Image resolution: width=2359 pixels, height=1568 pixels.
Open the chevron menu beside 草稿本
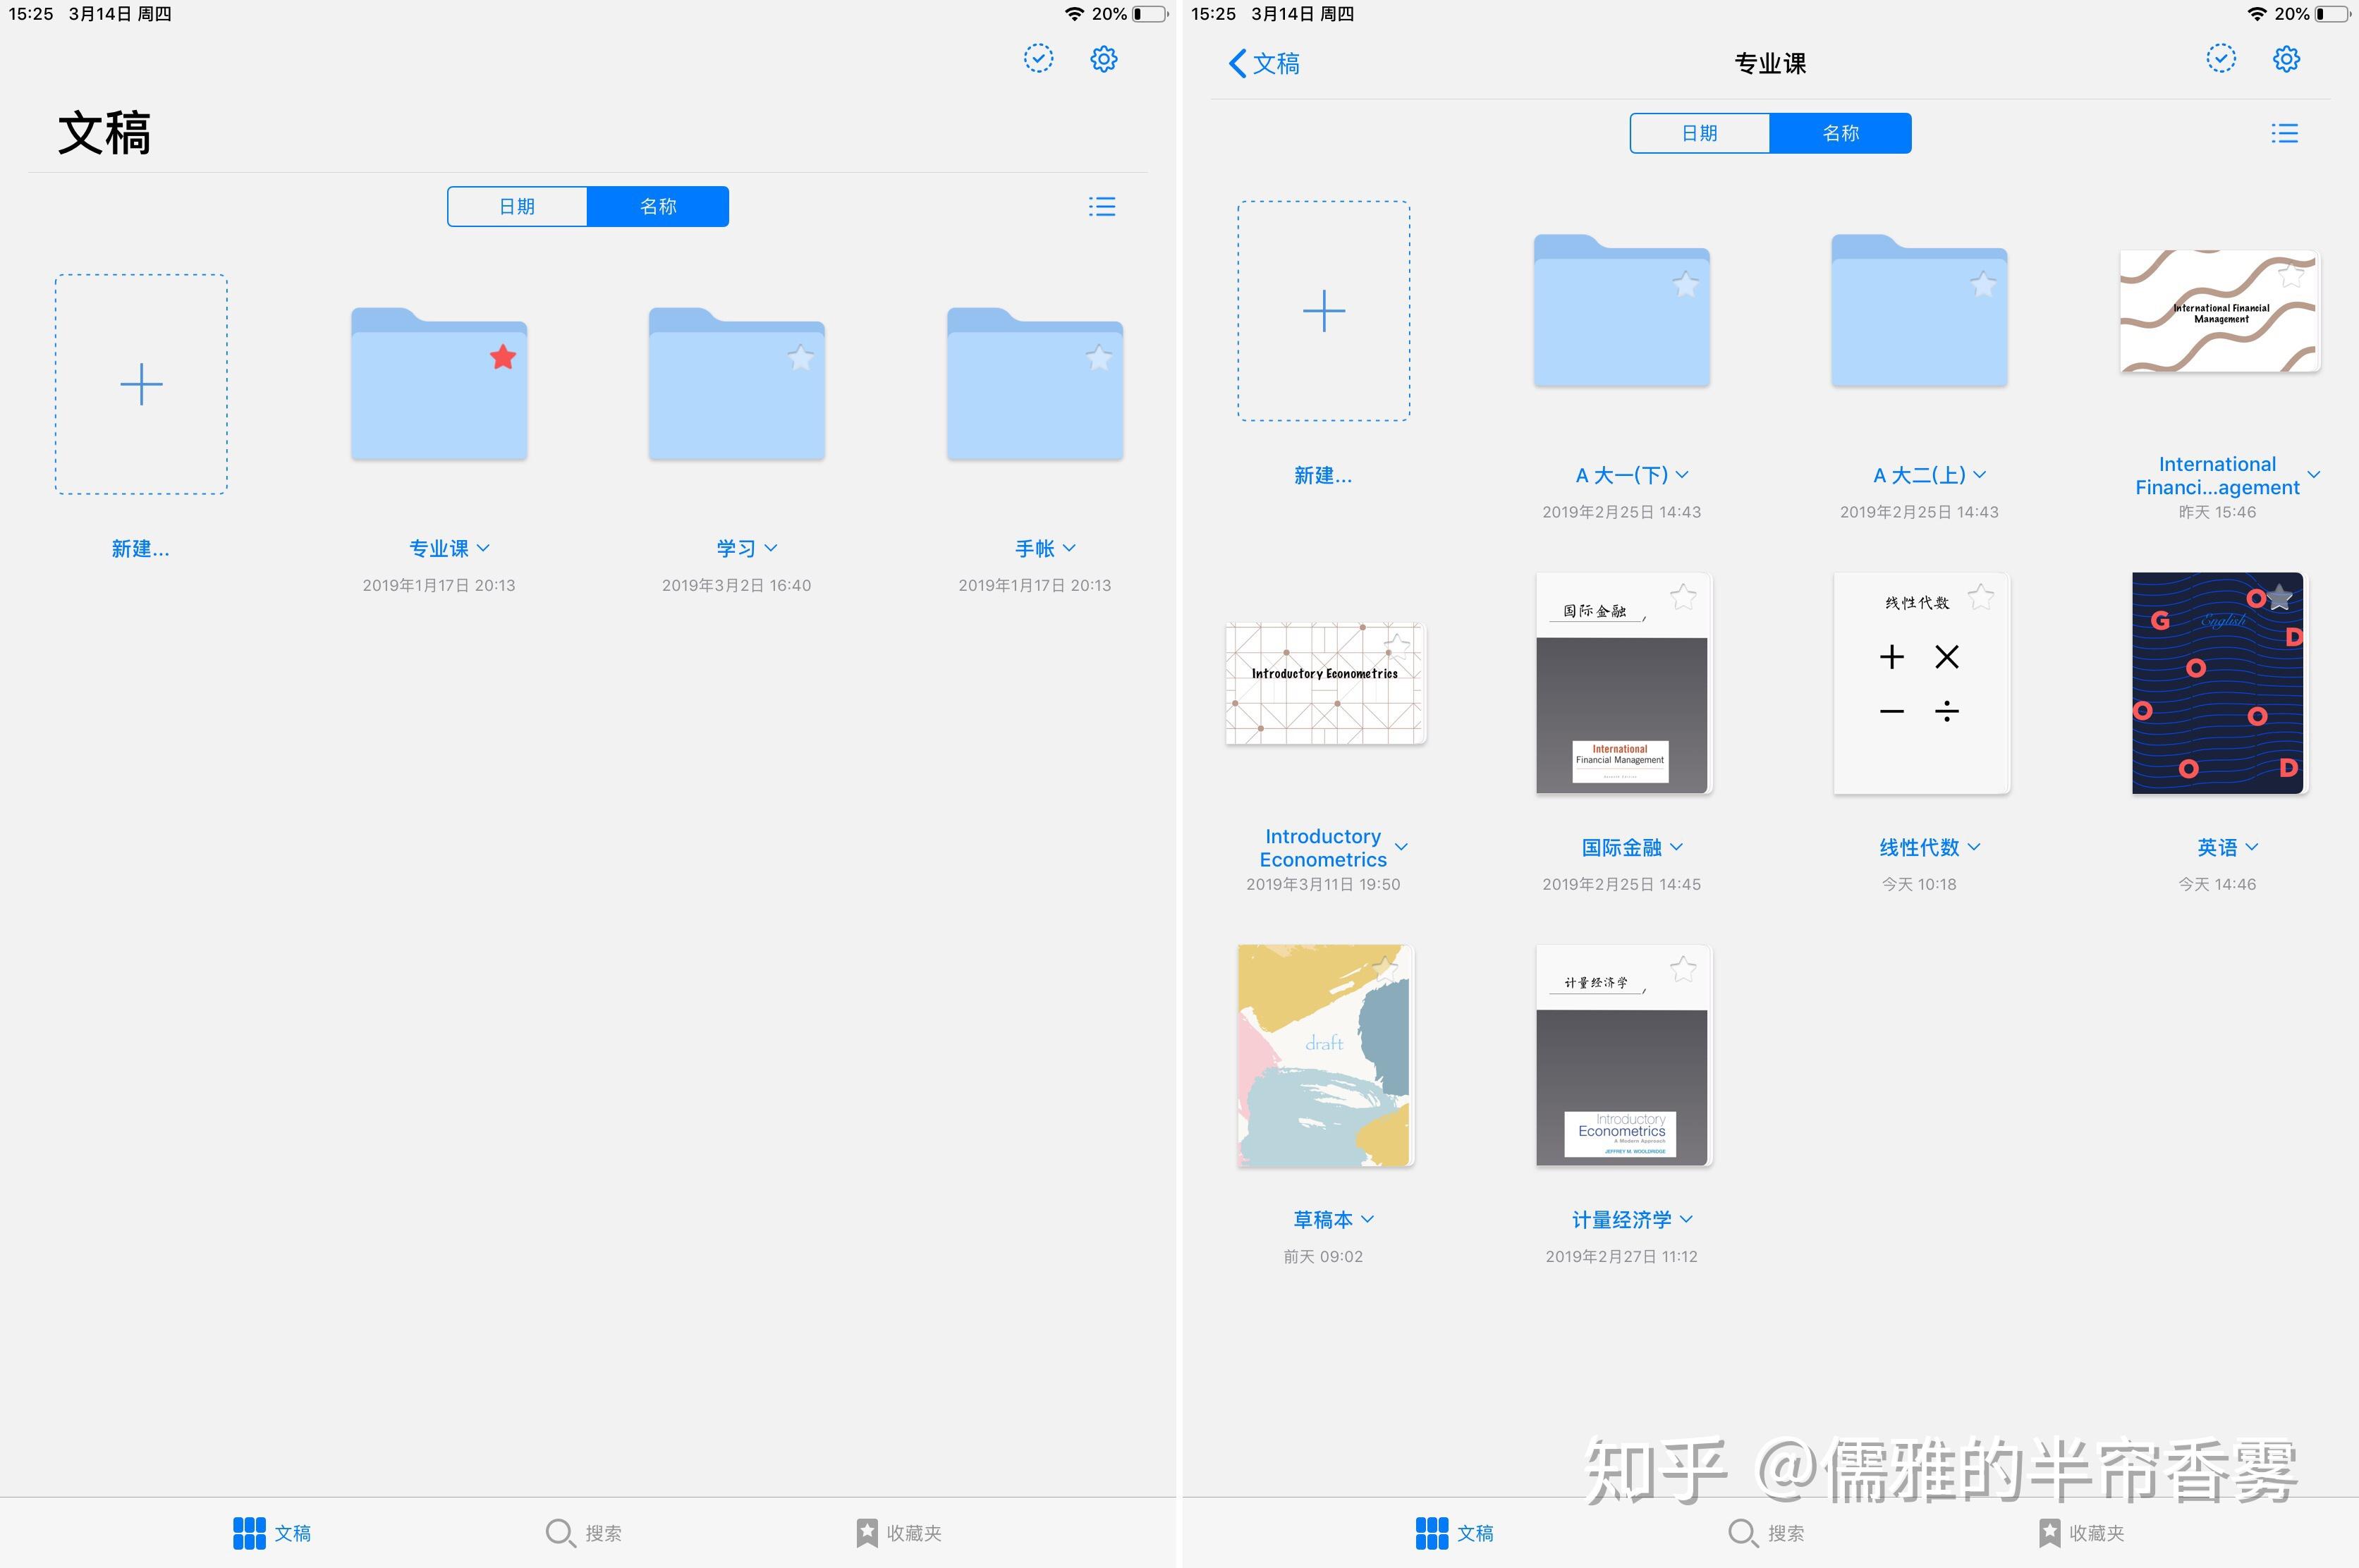[x=1368, y=1219]
